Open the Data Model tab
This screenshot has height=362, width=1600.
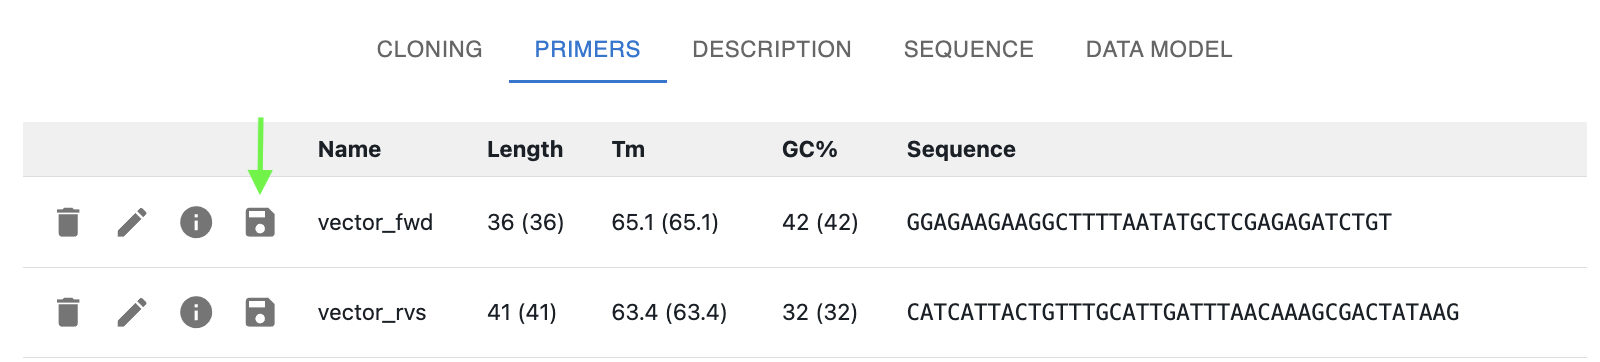[1159, 49]
